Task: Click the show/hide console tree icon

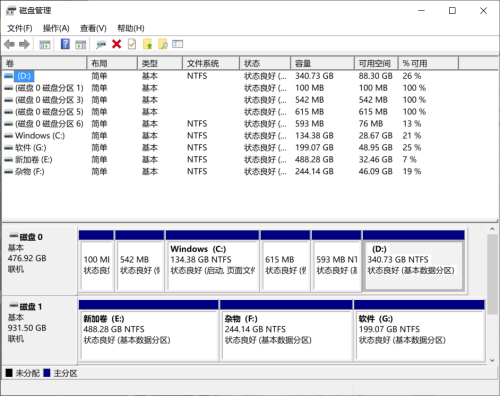Action: tap(45, 44)
